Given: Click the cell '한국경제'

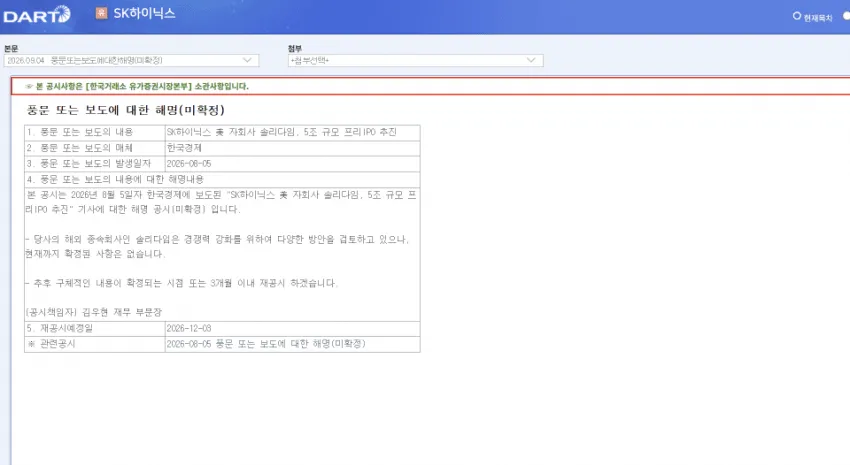Looking at the screenshot, I should coord(293,148).
